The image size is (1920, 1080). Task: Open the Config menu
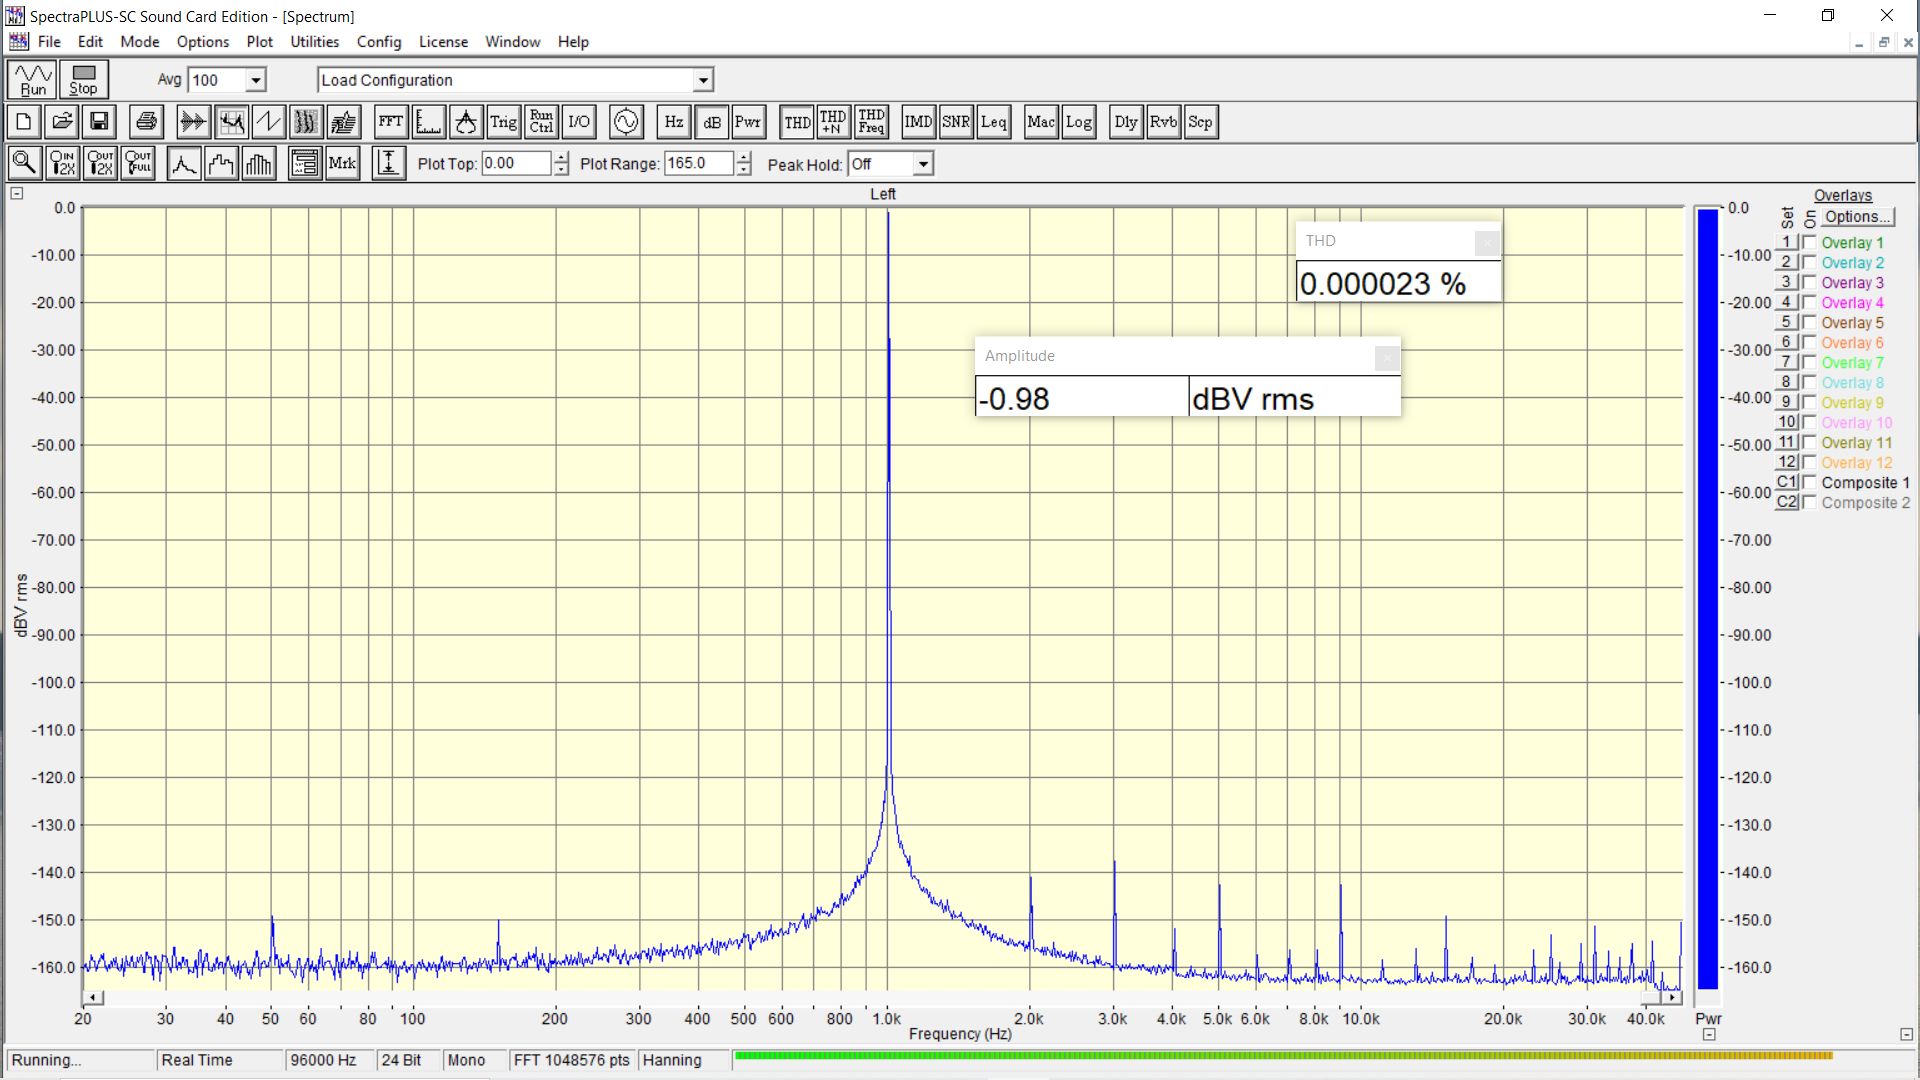coord(378,42)
